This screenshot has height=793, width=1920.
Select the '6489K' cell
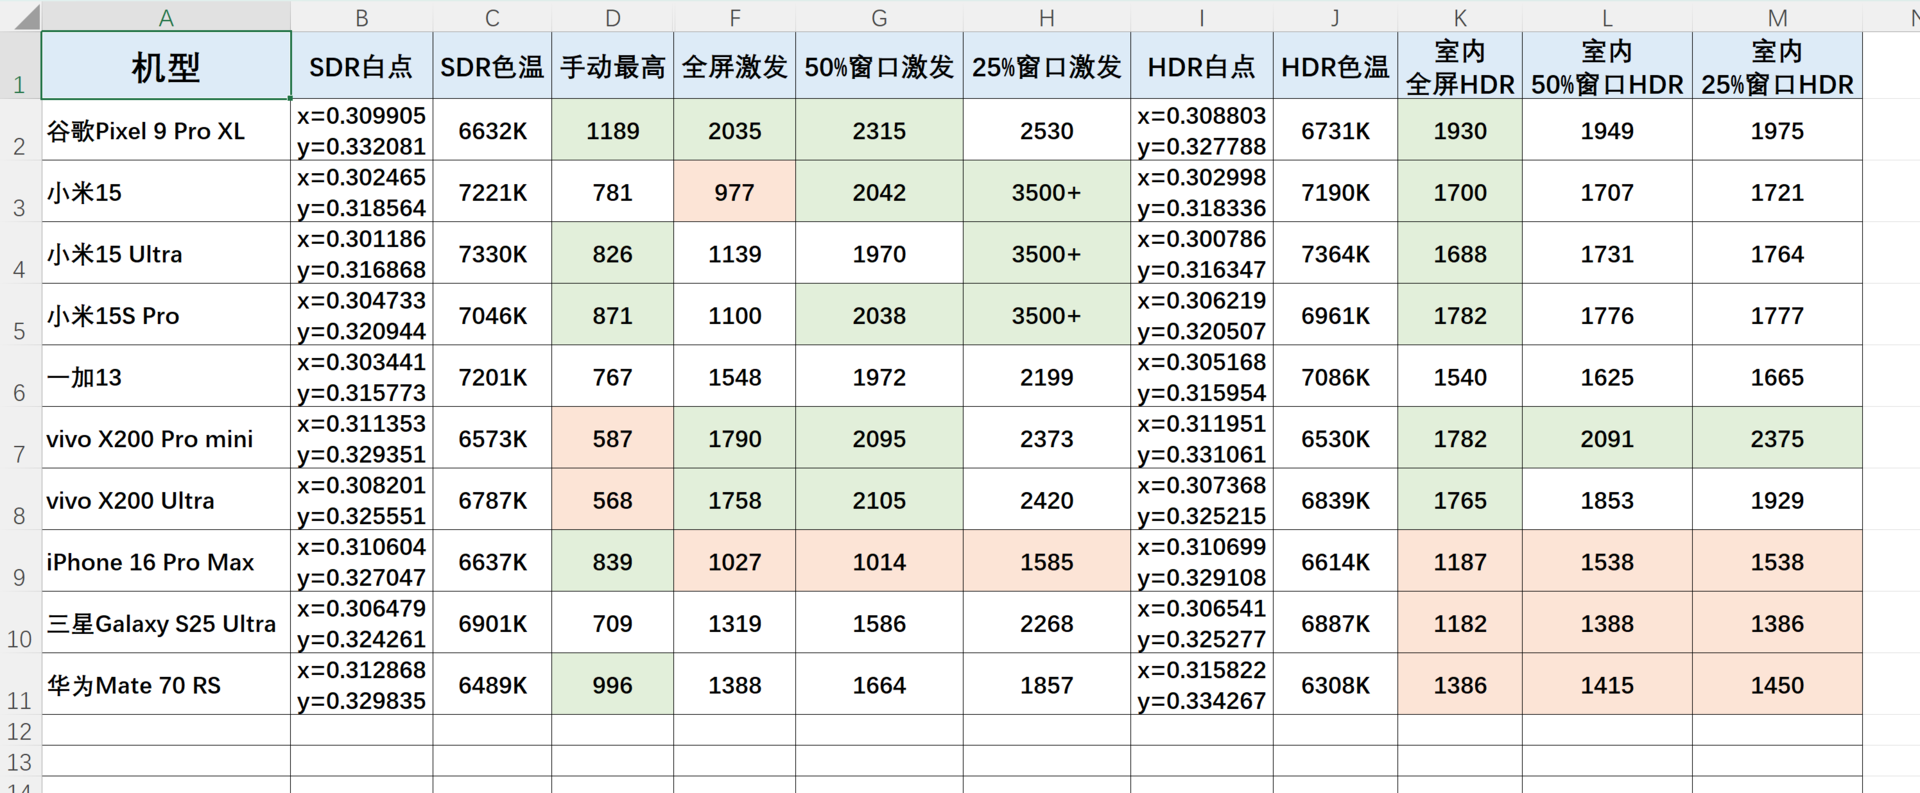[x=492, y=684]
